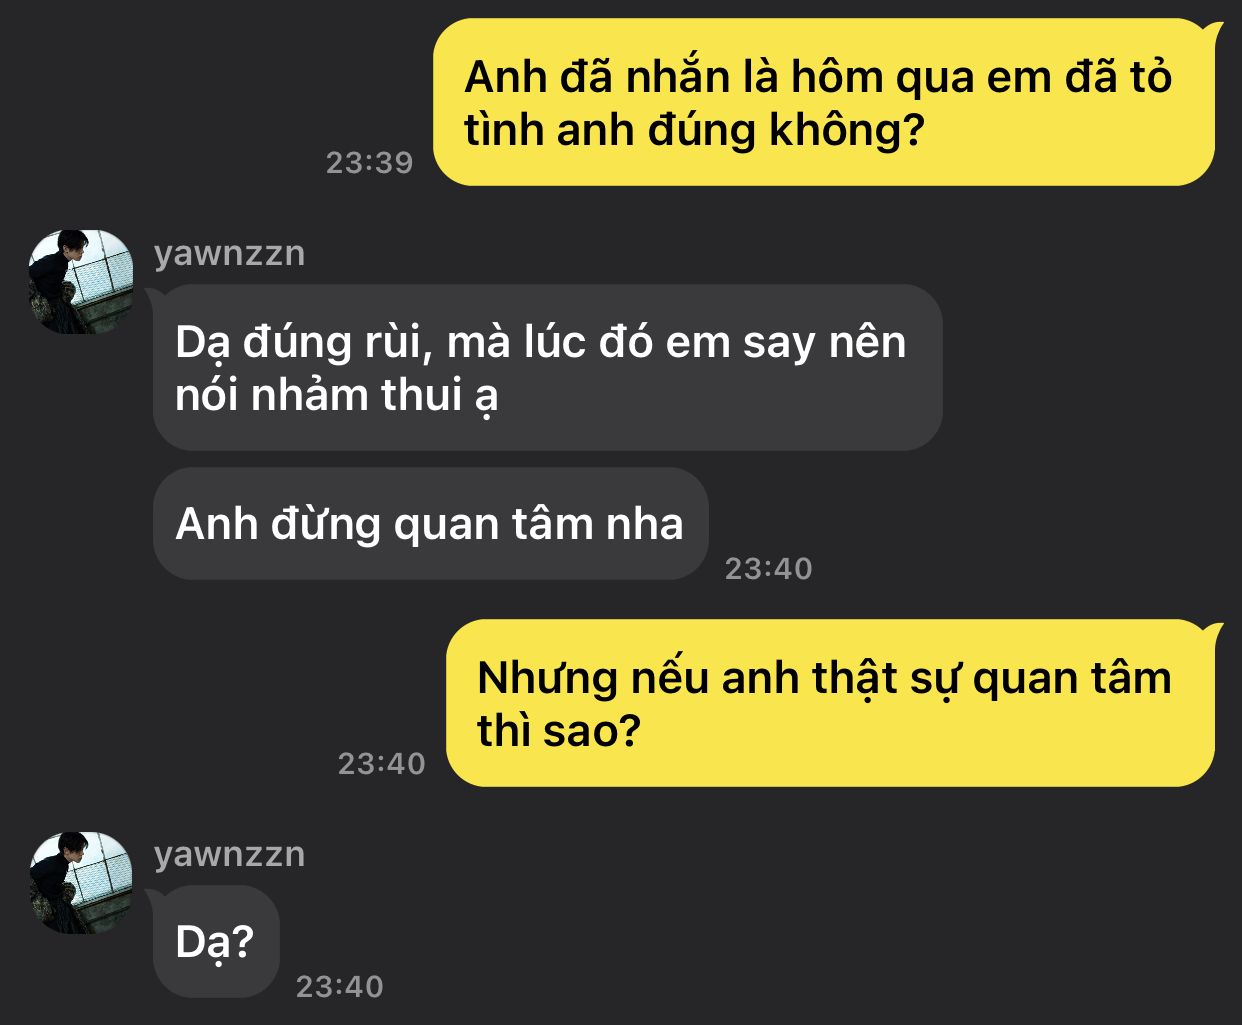This screenshot has height=1025, width=1242.
Task: Select the short "Dạ?" message bubble
Action: point(215,942)
